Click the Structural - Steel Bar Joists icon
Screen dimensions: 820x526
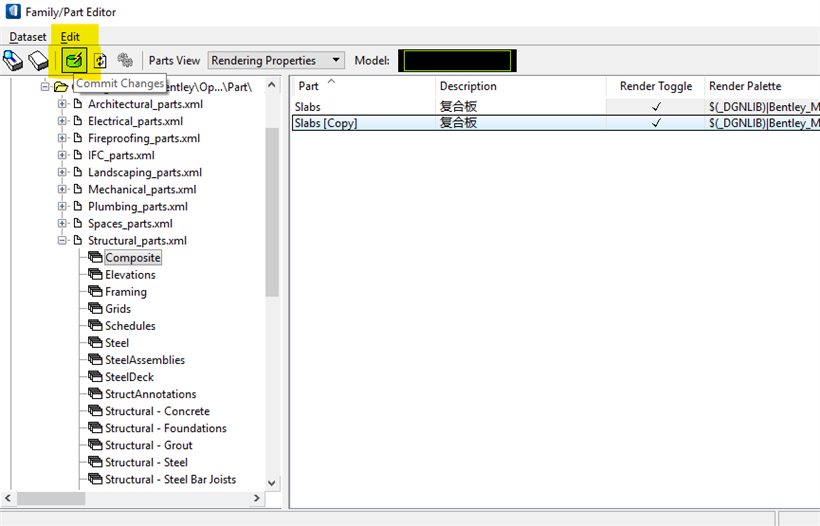[95, 479]
